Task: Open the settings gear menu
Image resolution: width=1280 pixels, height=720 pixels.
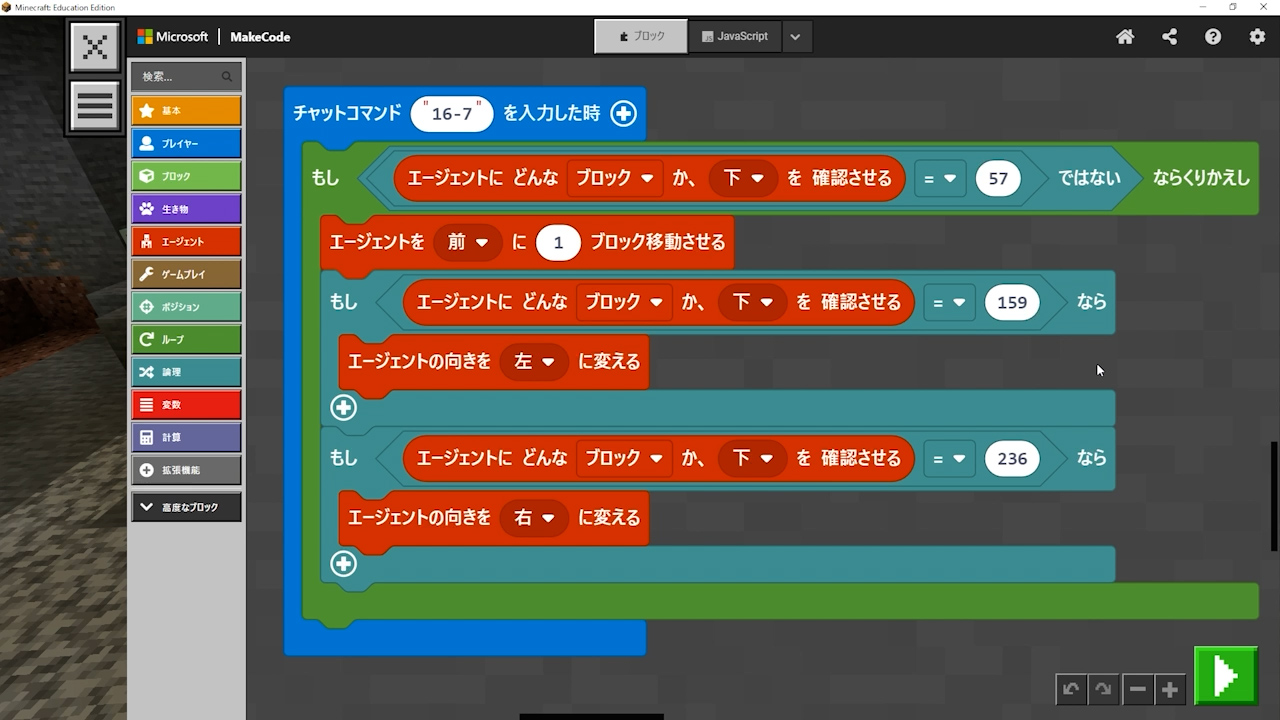Action: [1257, 37]
